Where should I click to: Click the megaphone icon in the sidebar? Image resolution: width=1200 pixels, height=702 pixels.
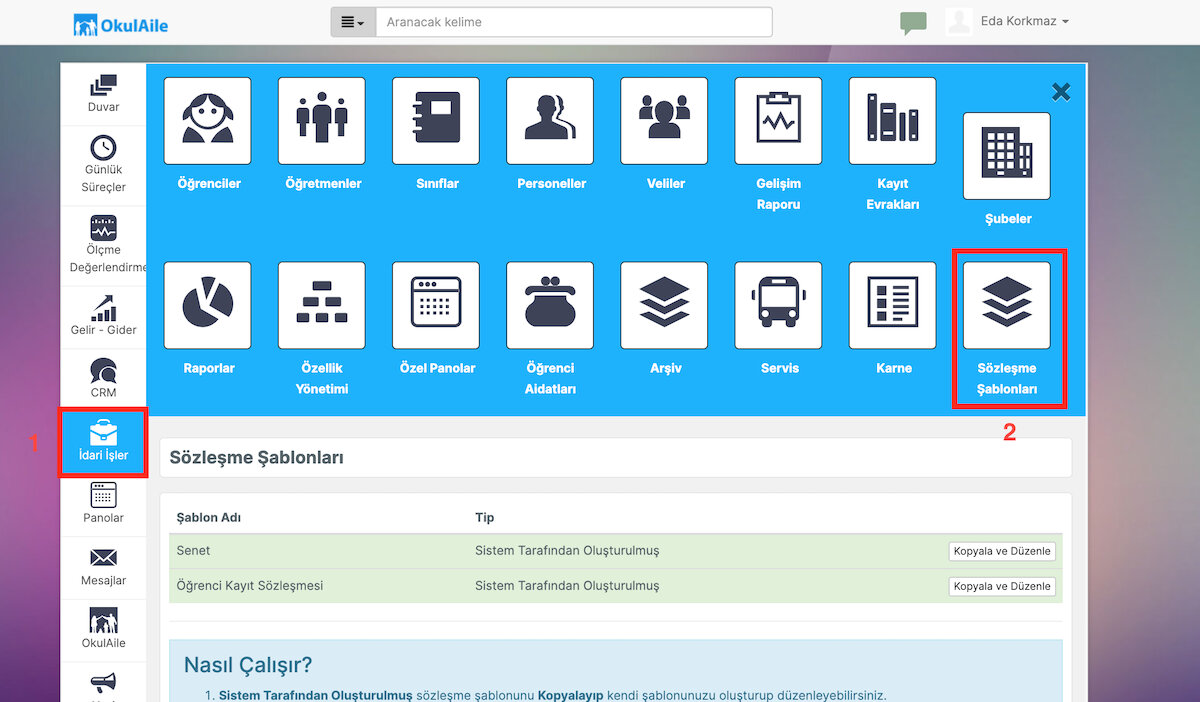103,684
